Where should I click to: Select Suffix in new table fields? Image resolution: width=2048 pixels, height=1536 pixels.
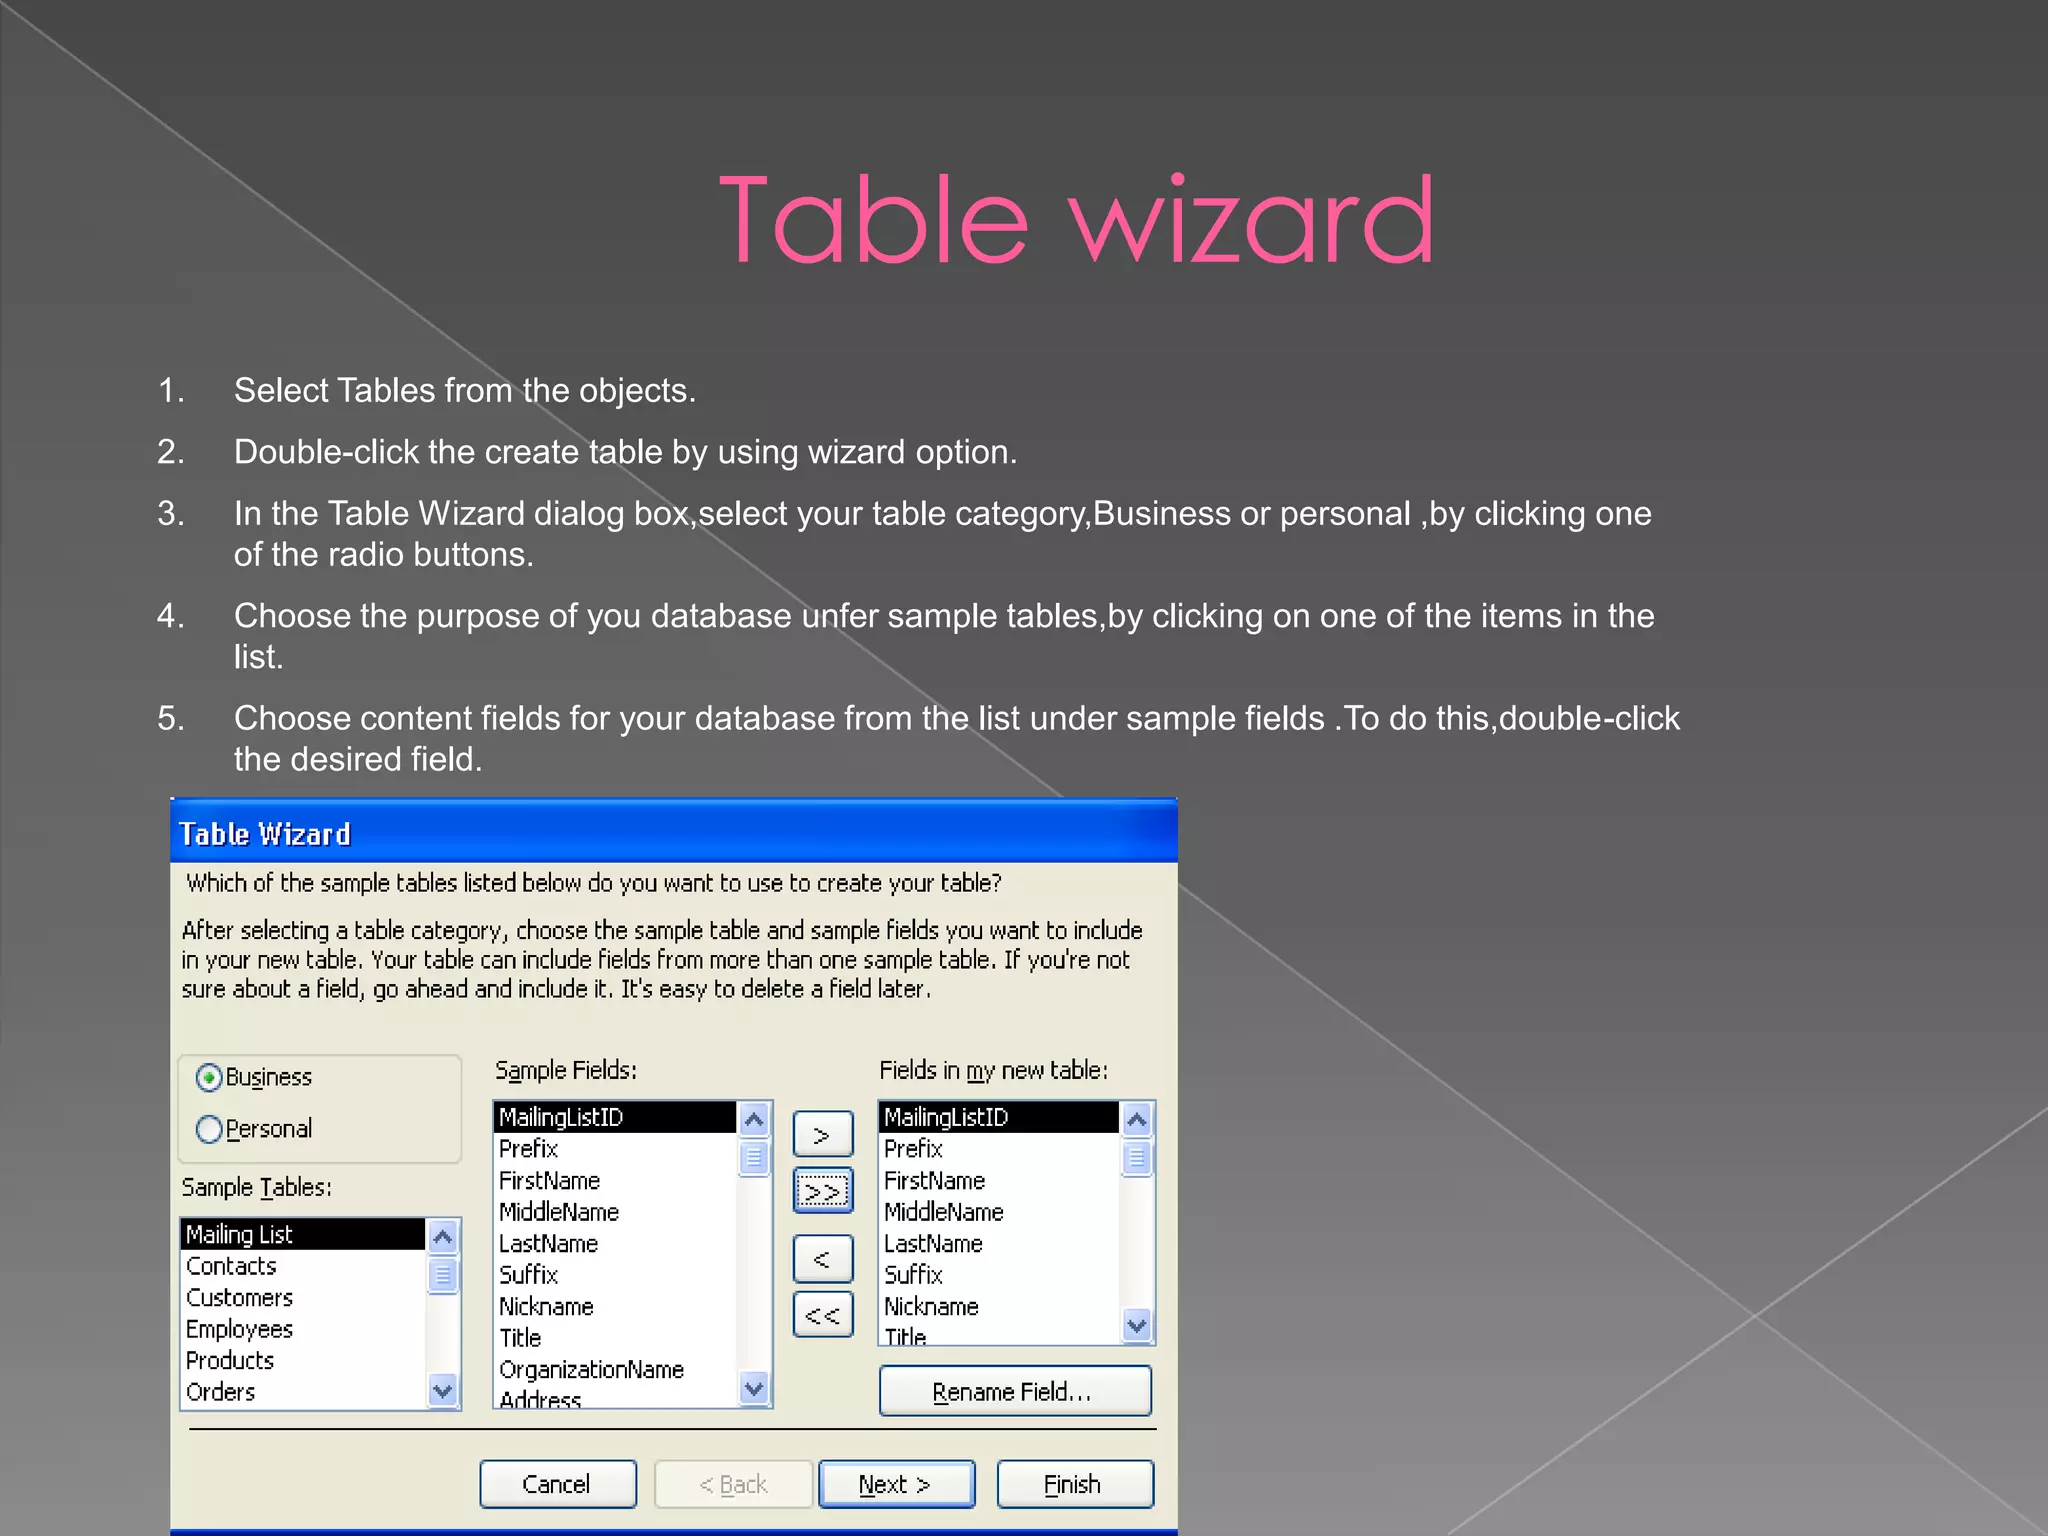pyautogui.click(x=999, y=1275)
